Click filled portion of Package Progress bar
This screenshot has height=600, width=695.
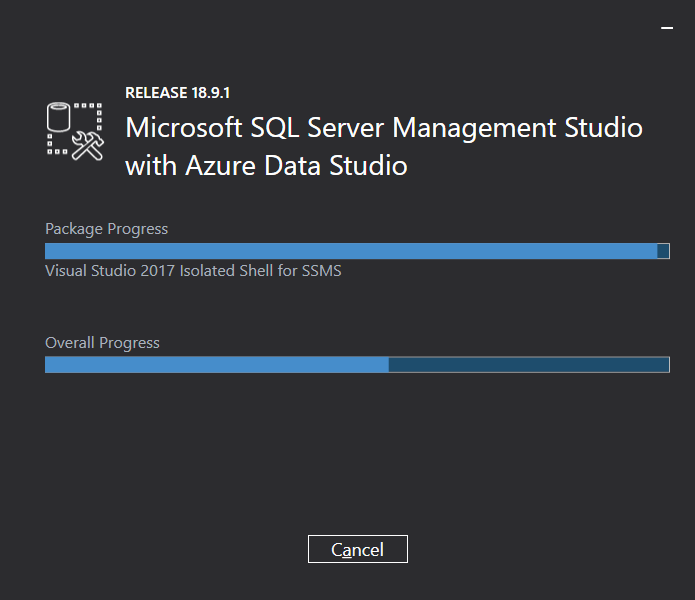[350, 251]
